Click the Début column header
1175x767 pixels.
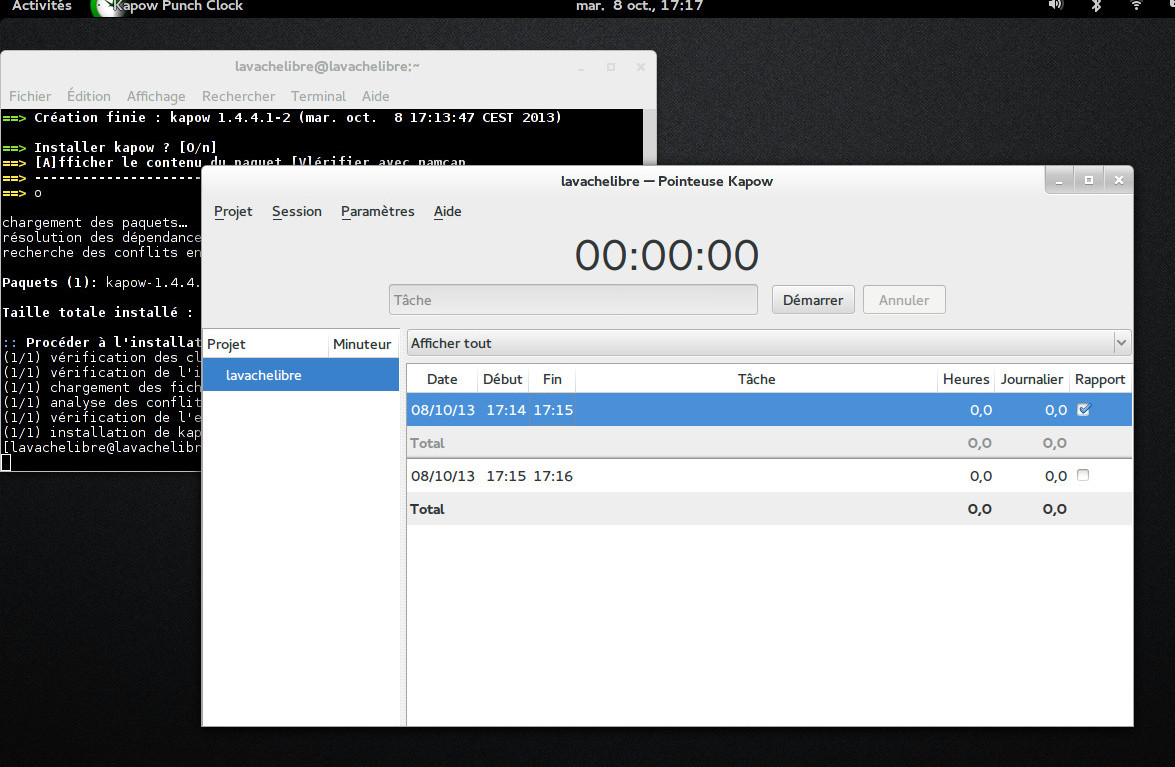[x=503, y=379]
